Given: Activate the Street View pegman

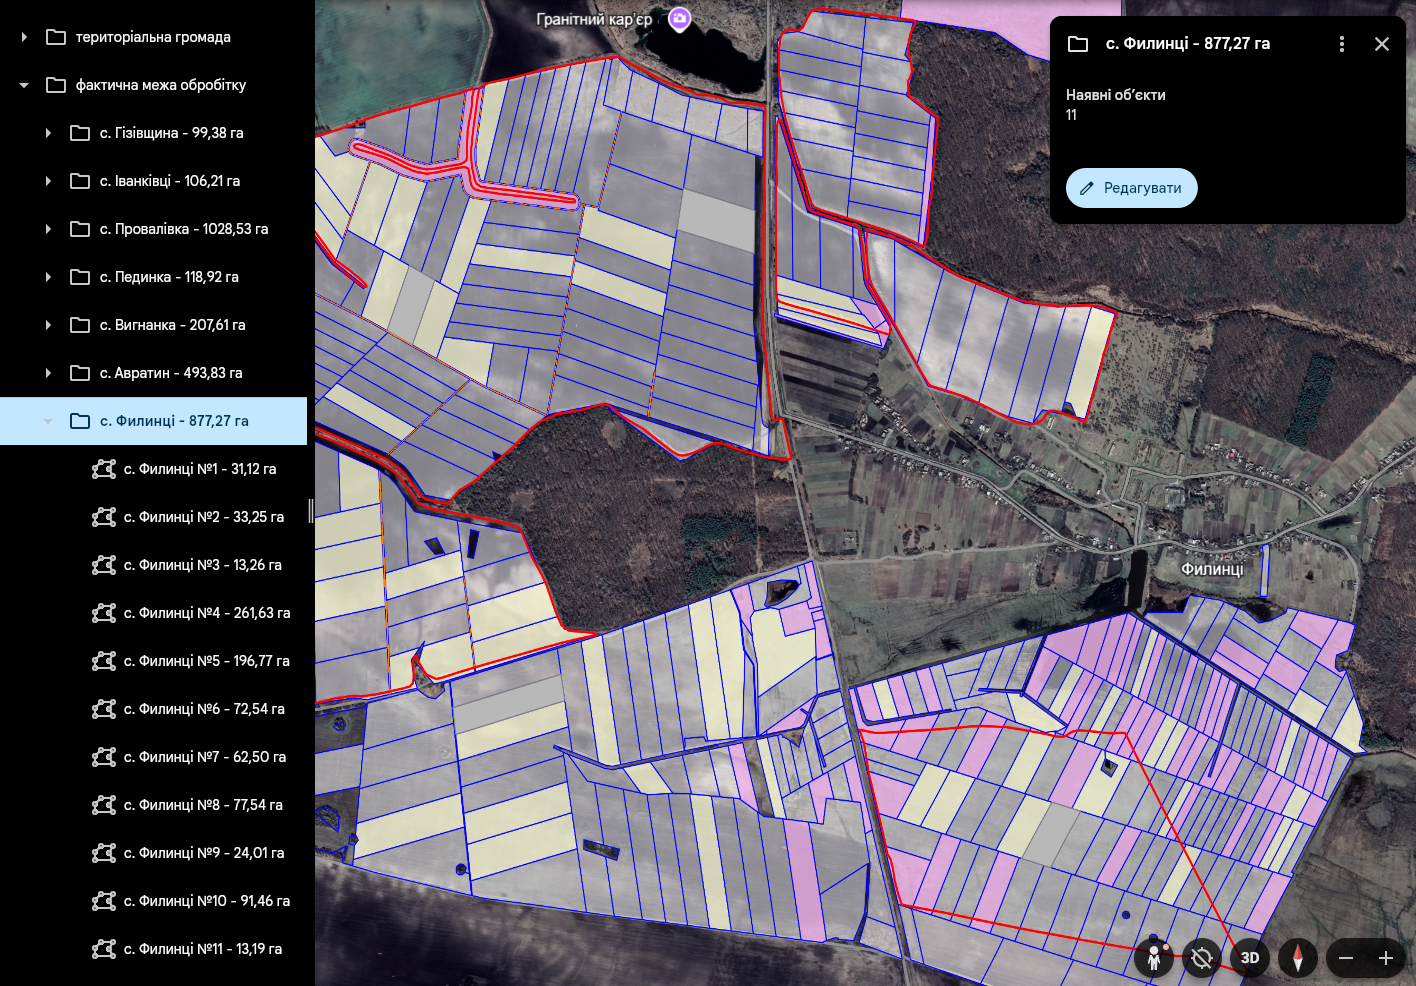Looking at the screenshot, I should [1153, 958].
